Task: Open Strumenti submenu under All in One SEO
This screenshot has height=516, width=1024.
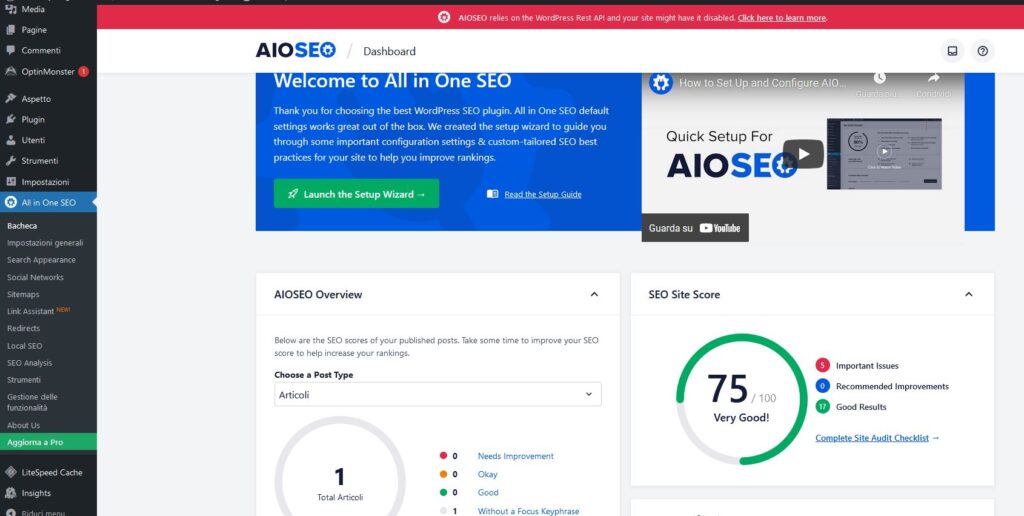Action: coord(24,380)
